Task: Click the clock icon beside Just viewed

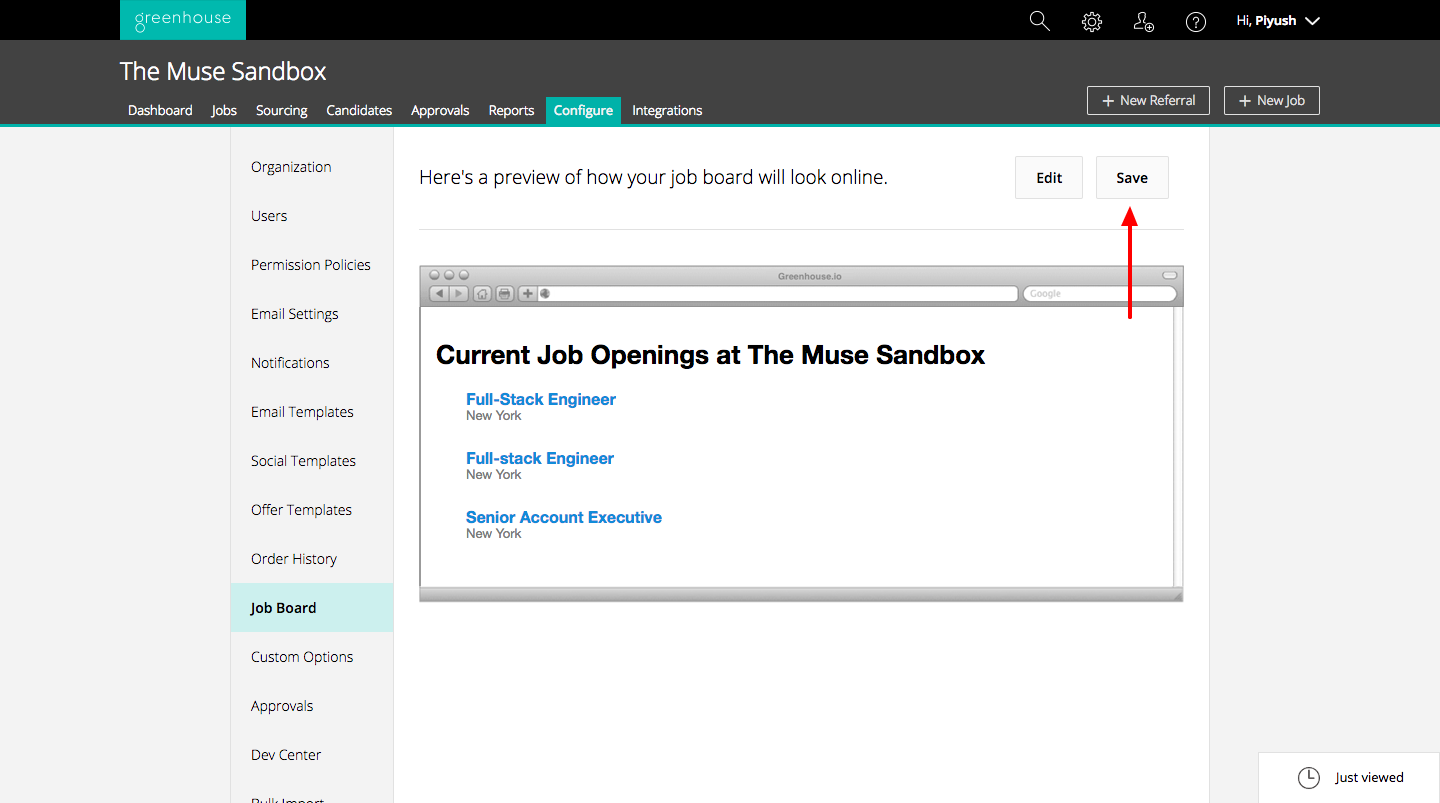Action: (1309, 777)
